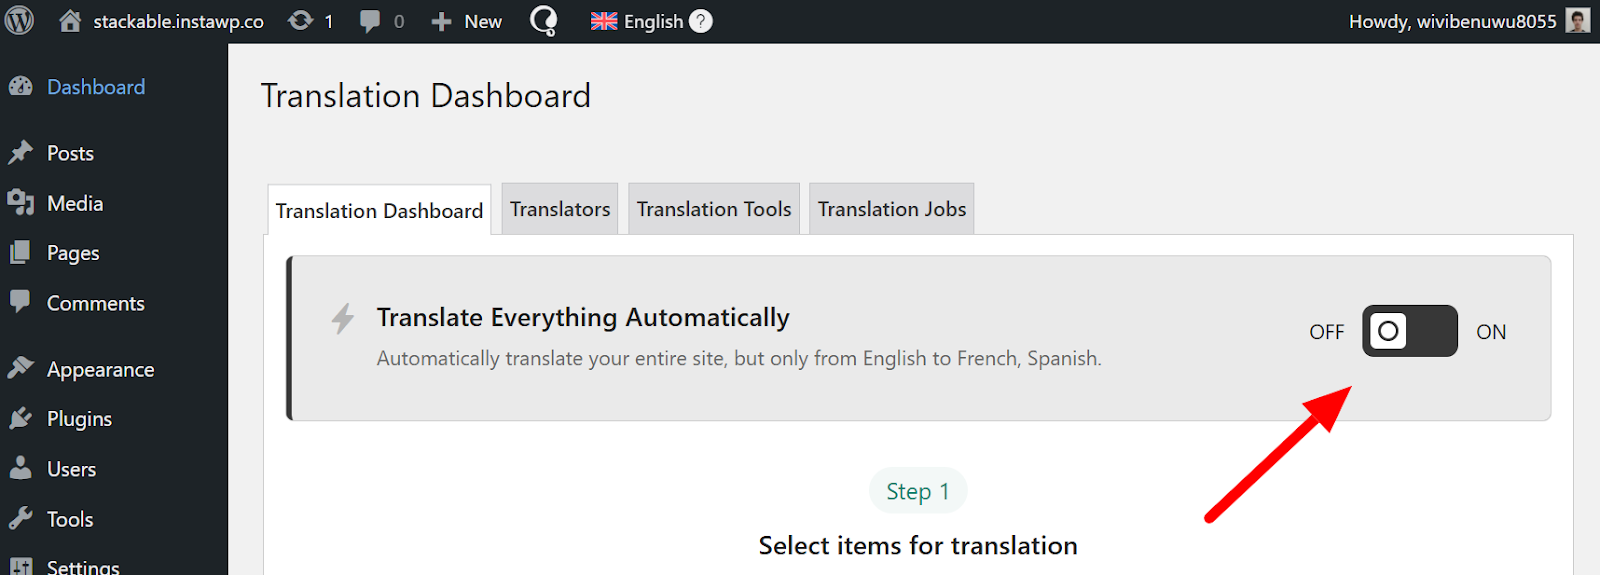
Task: Switch to the Translators tab
Action: [560, 209]
